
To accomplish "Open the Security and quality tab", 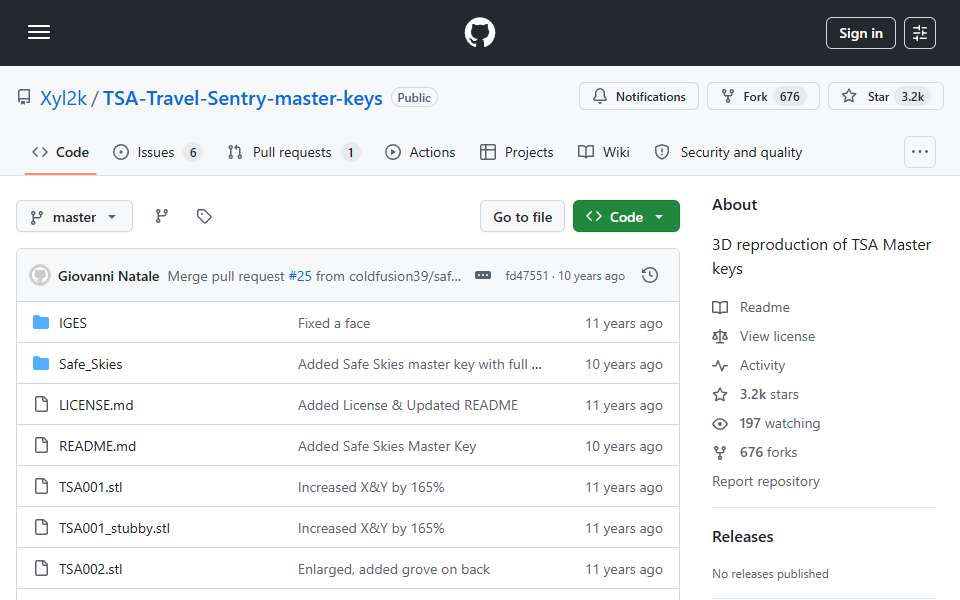I will pos(729,152).
